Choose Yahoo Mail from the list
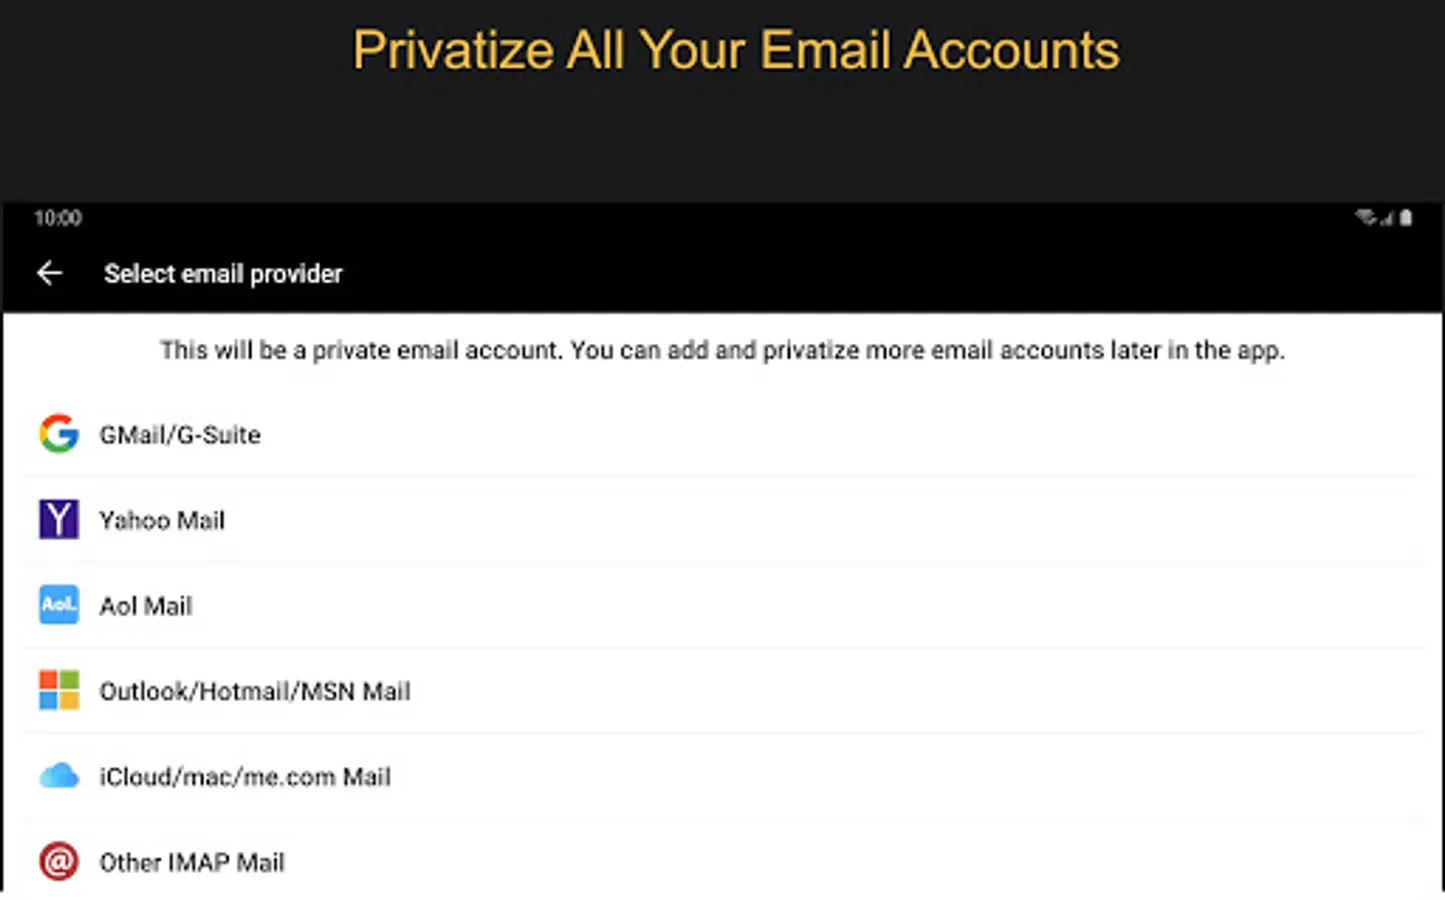This screenshot has width=1445, height=900. 162,521
